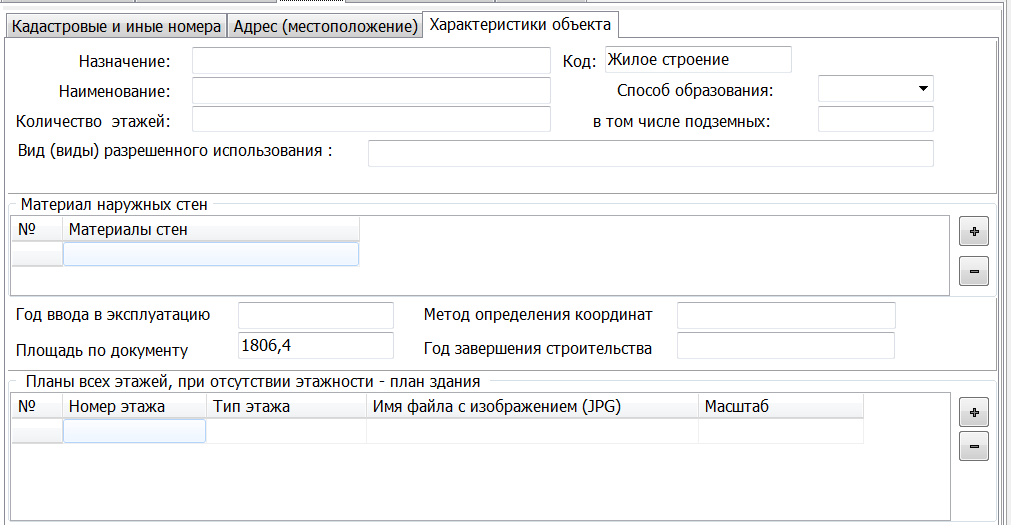The image size is (1011, 525).
Task: Click the empty cell under Материалы стен
Action: tap(211, 254)
